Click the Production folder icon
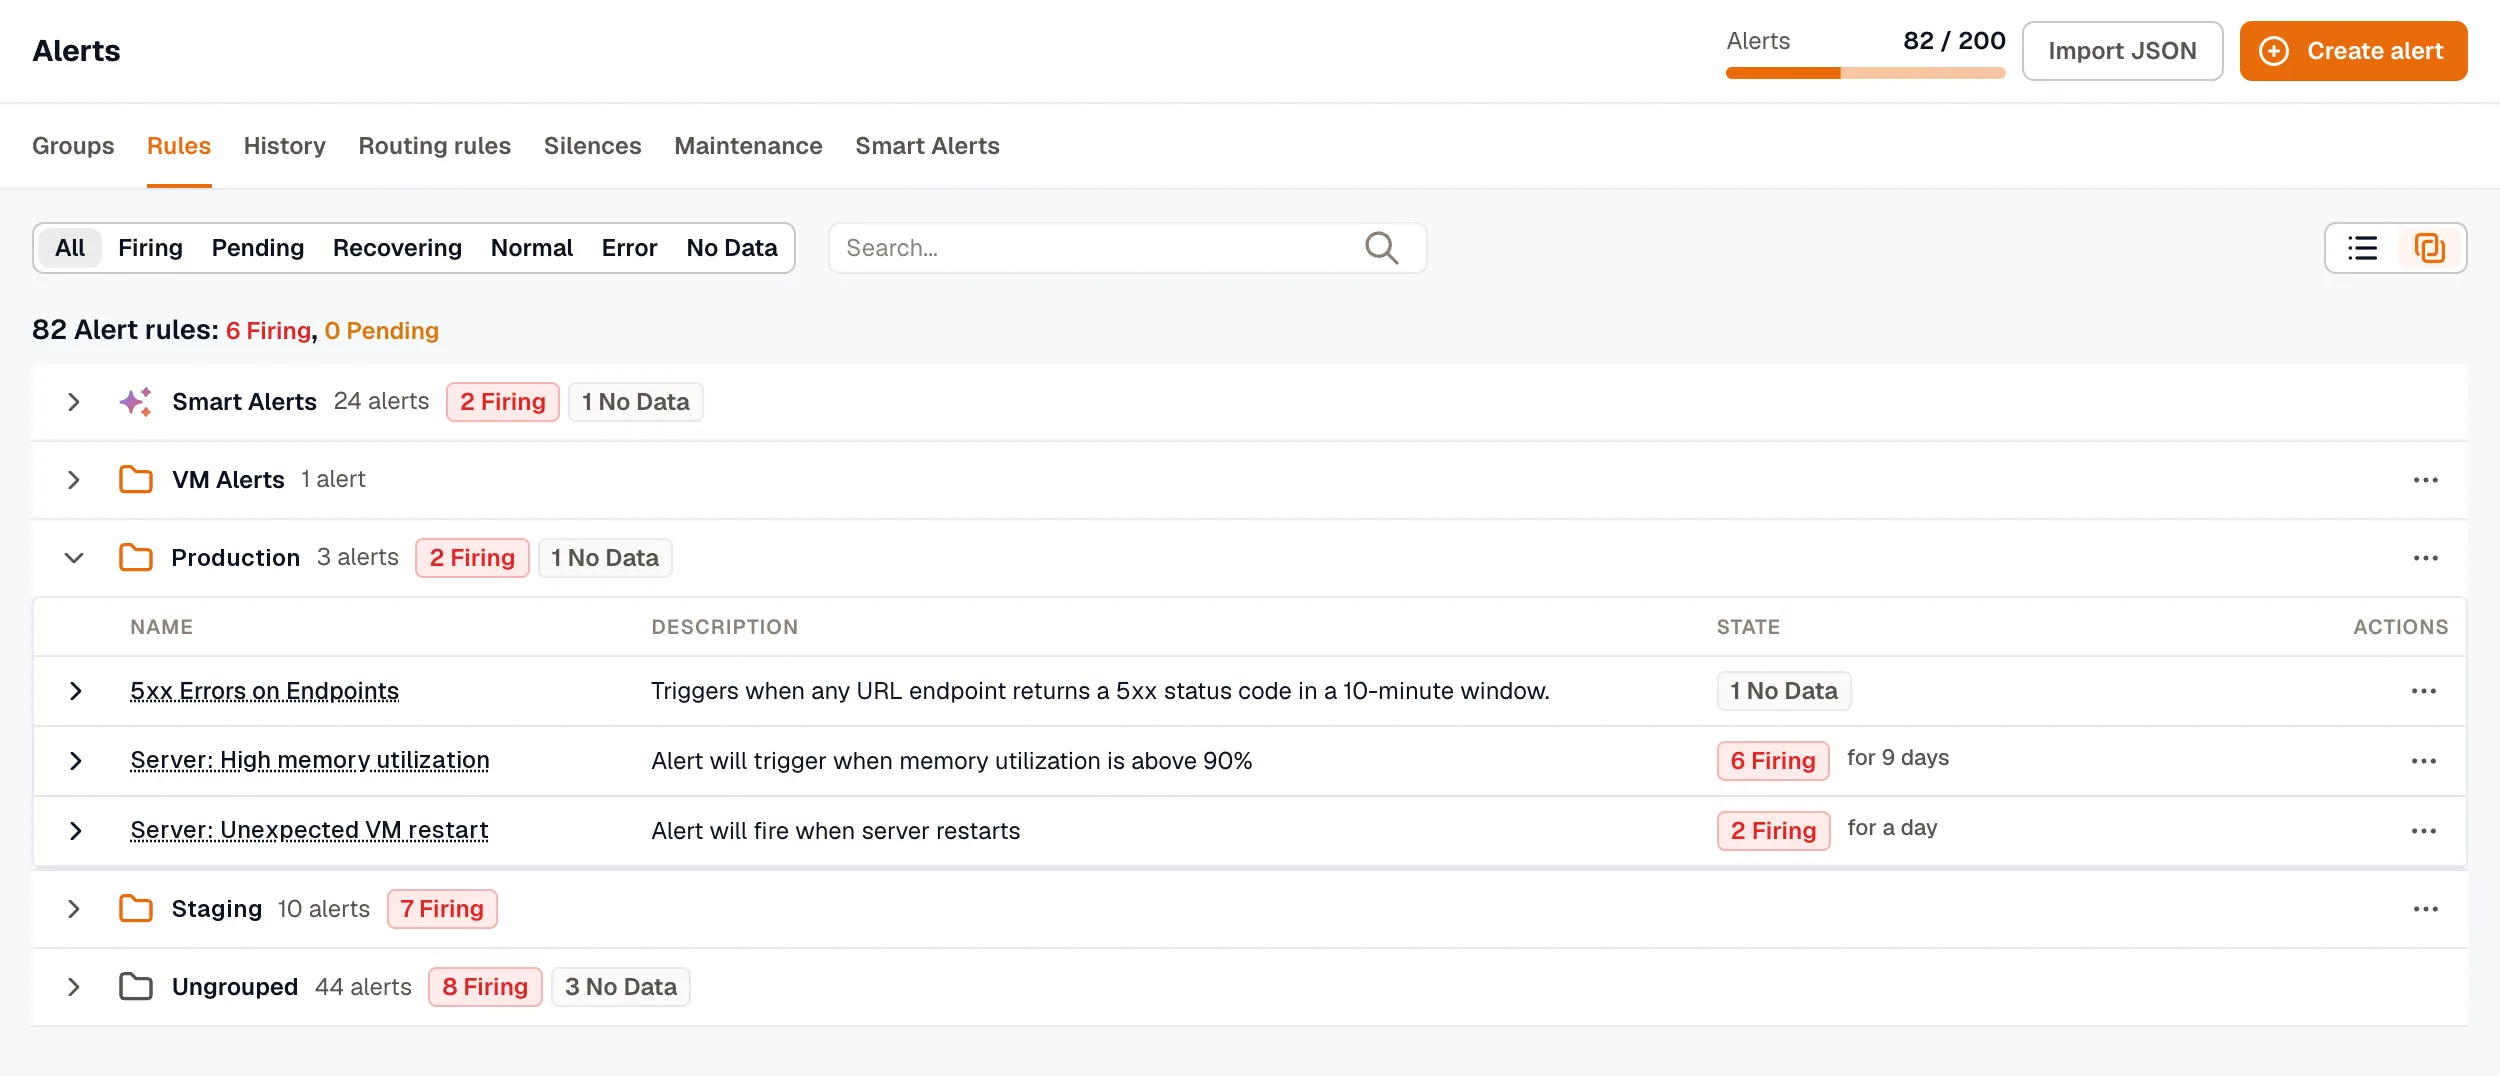Viewport: 2500px width, 1076px height. (136, 558)
